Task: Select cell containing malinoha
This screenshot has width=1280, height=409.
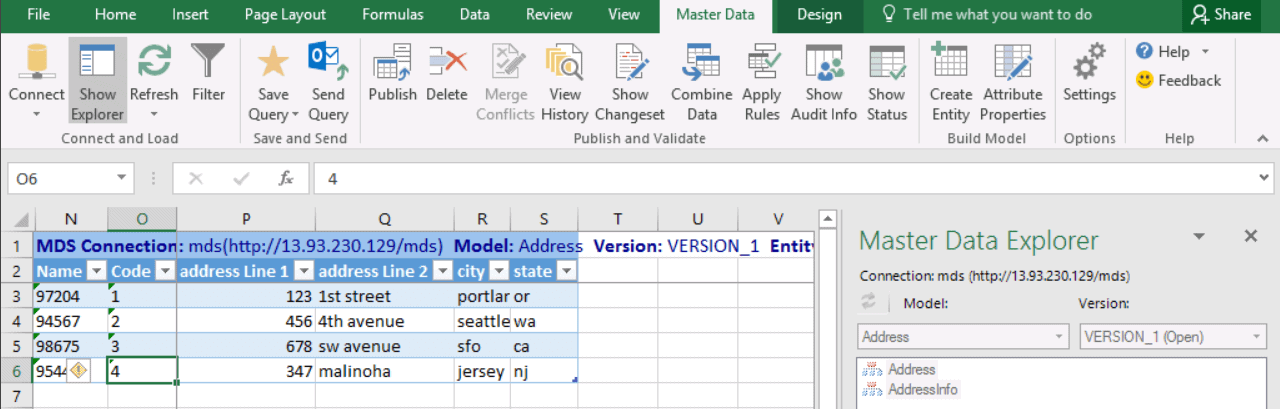Action: tap(383, 371)
